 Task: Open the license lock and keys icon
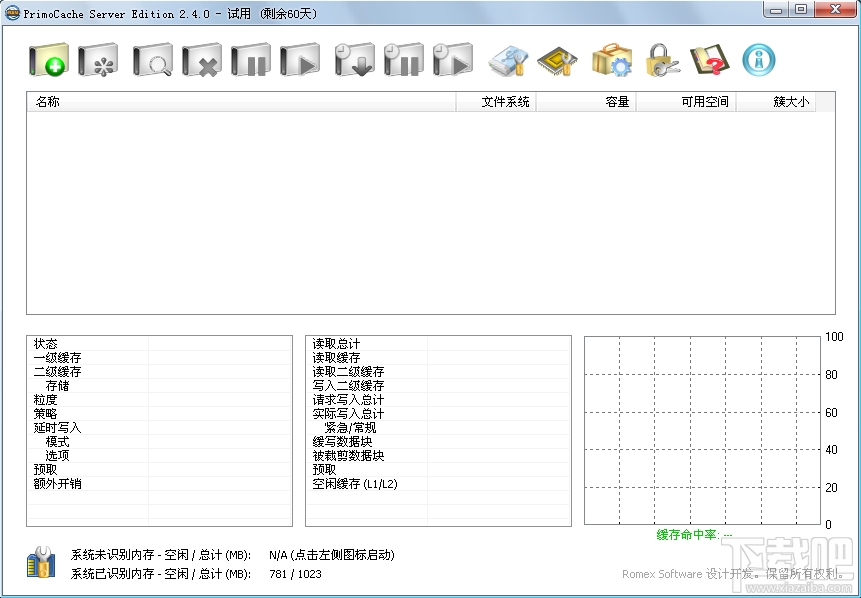point(662,59)
